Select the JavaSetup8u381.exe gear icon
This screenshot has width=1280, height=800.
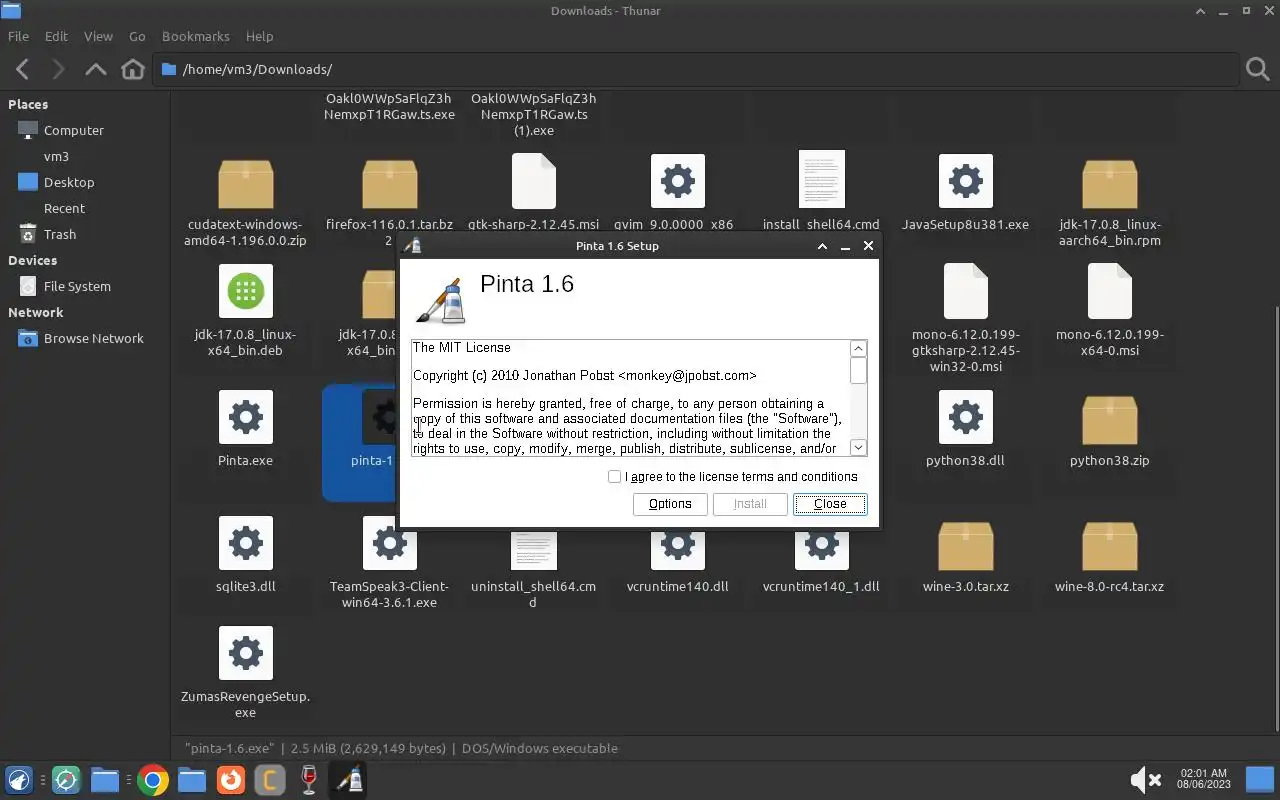[x=965, y=181]
